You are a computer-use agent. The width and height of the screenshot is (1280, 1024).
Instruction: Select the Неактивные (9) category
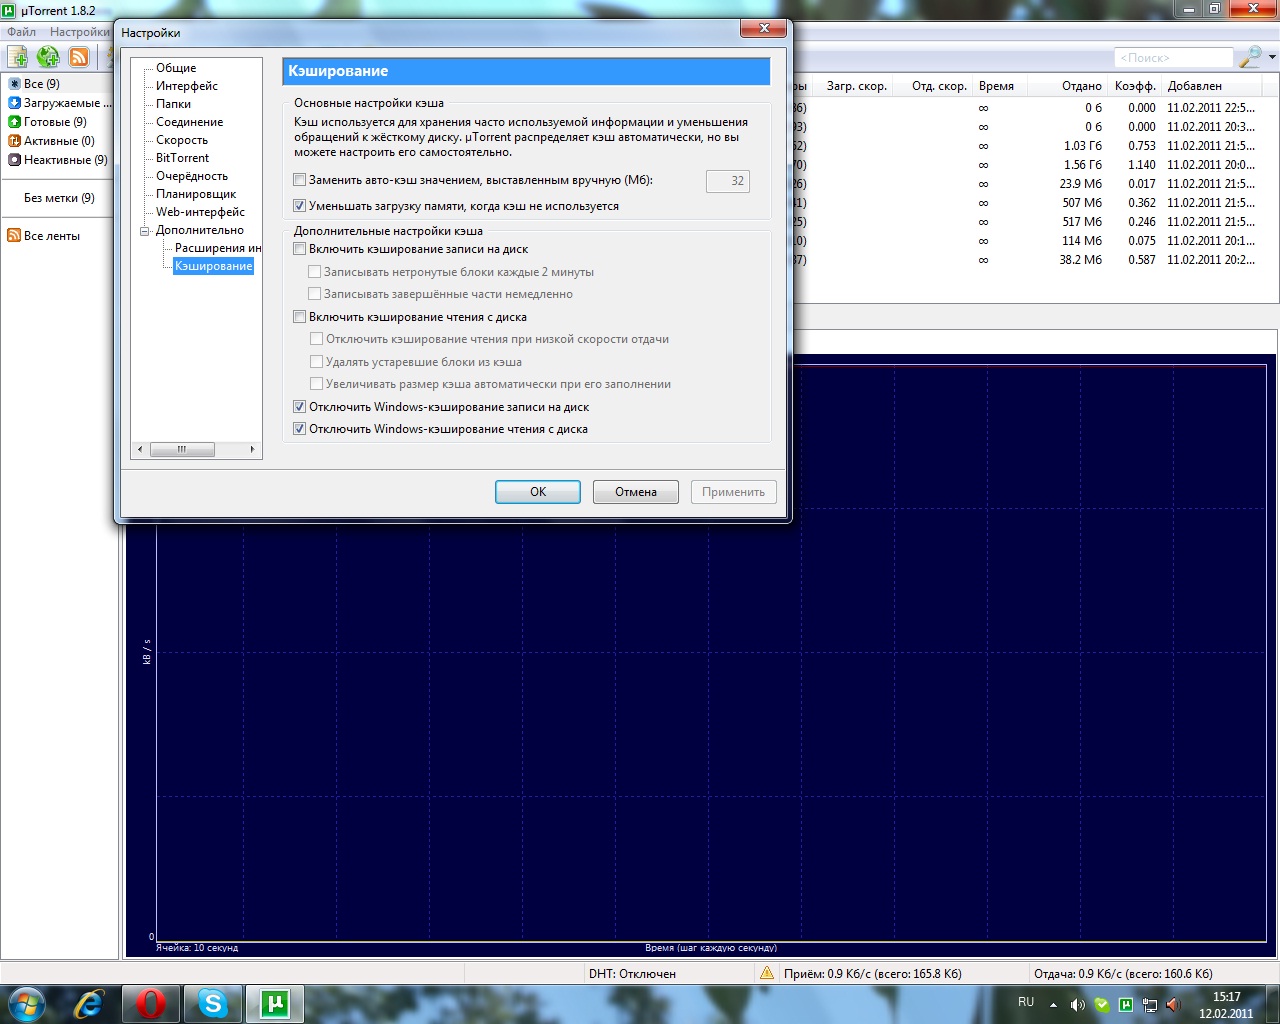57,160
